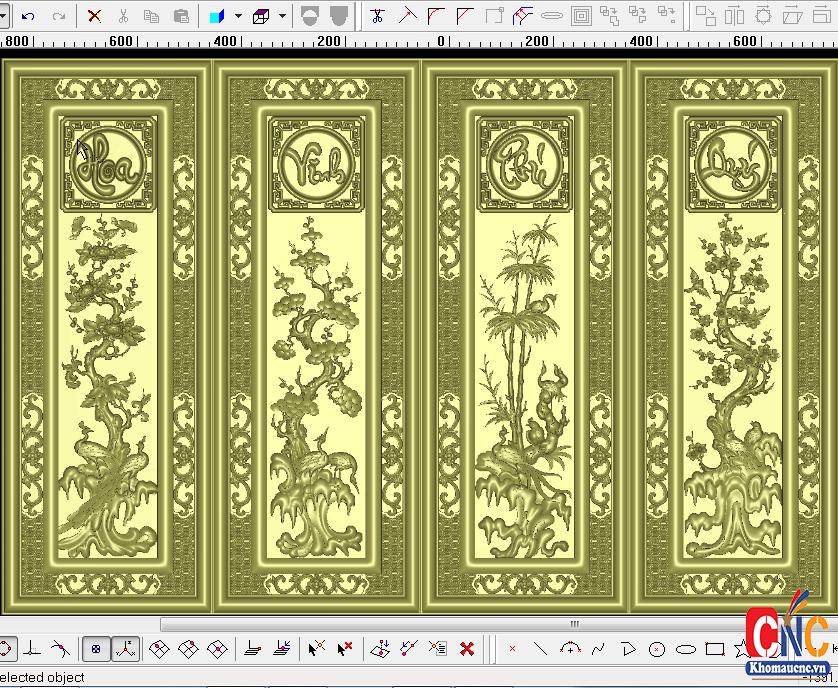Image resolution: width=838 pixels, height=688 pixels.
Task: Delete selection with the red X tool
Action: click(95, 15)
